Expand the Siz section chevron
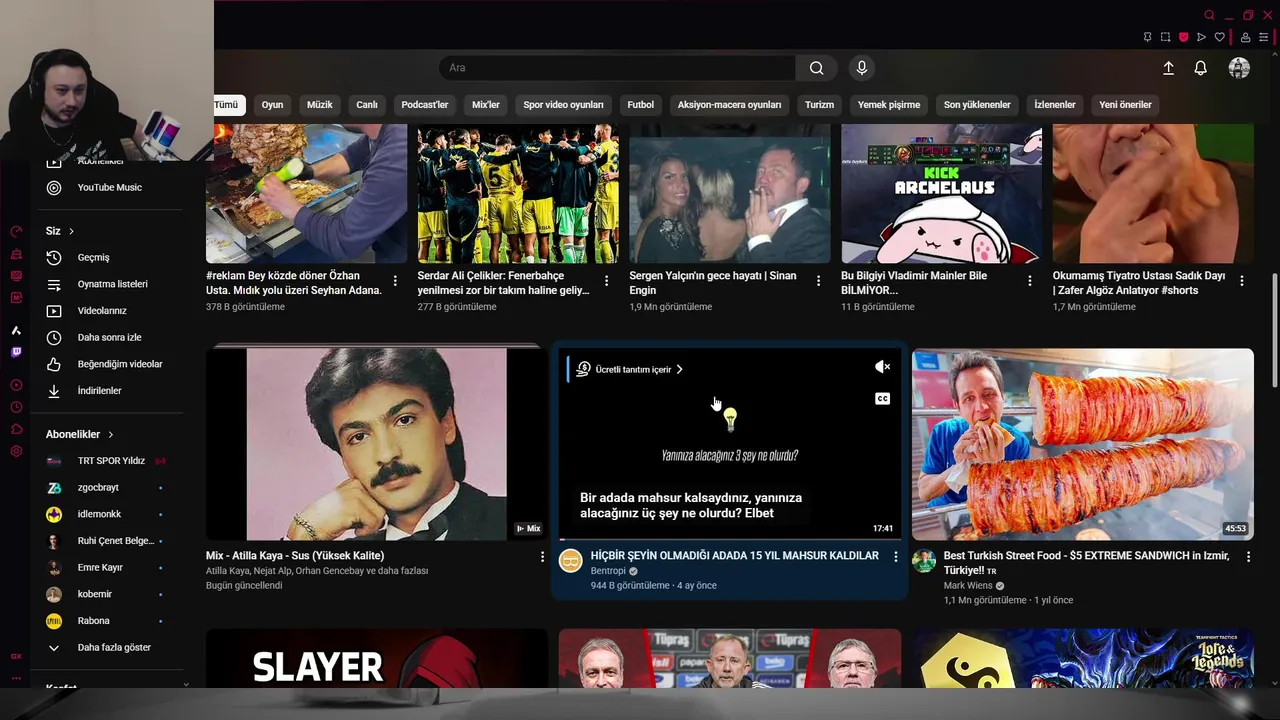Image resolution: width=1280 pixels, height=720 pixels. click(x=71, y=231)
